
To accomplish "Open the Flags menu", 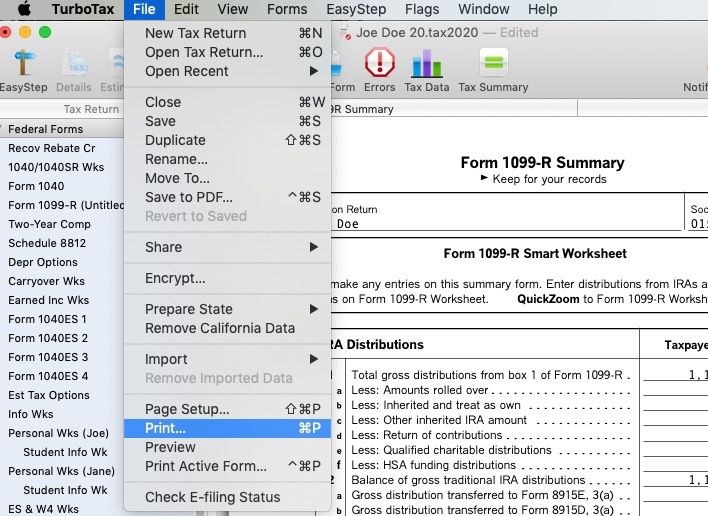I will [422, 9].
